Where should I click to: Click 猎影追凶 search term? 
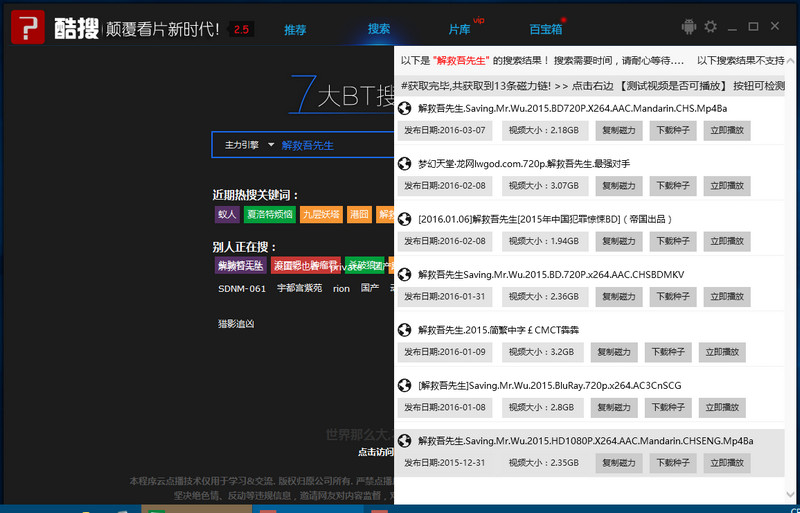click(x=236, y=324)
